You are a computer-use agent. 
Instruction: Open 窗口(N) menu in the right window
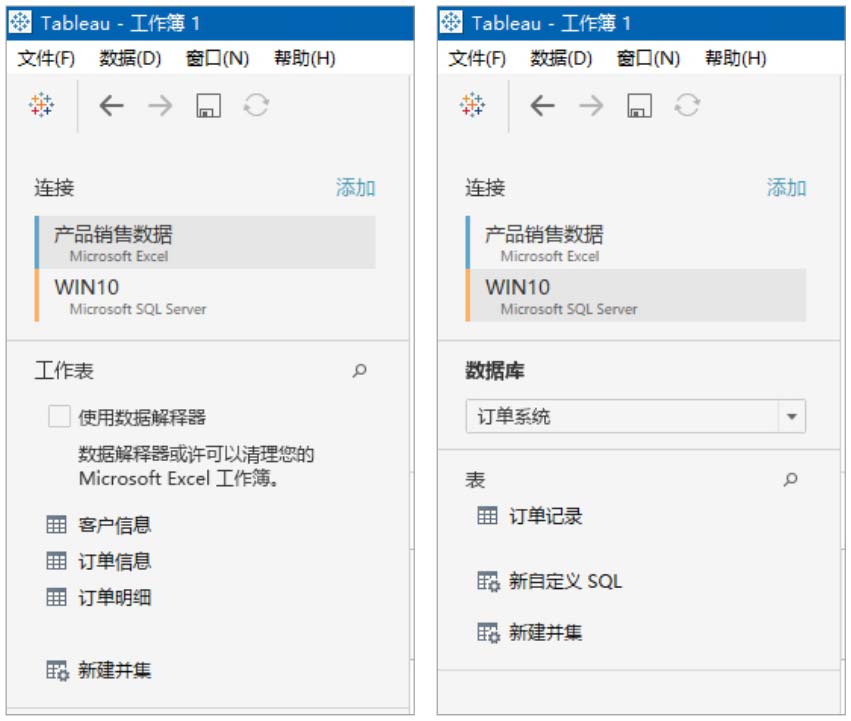[x=648, y=58]
